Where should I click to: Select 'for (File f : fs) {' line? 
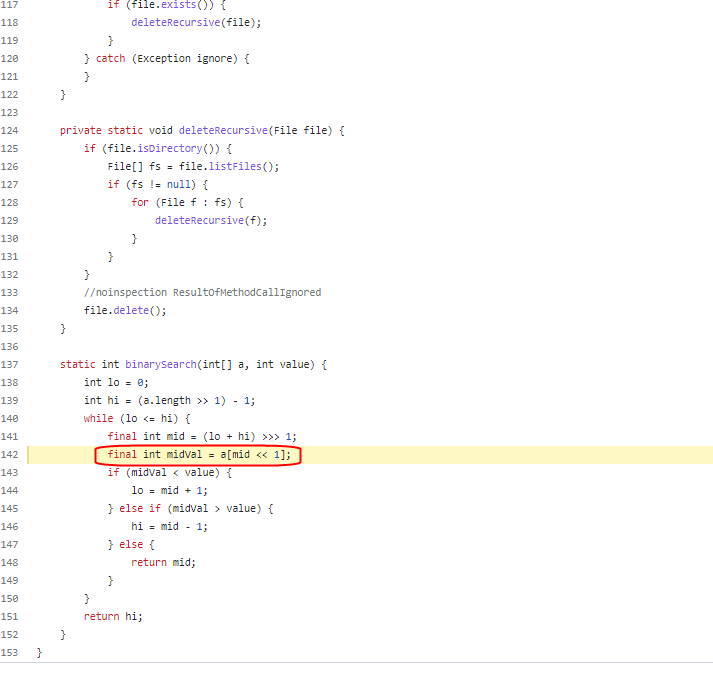(x=187, y=203)
